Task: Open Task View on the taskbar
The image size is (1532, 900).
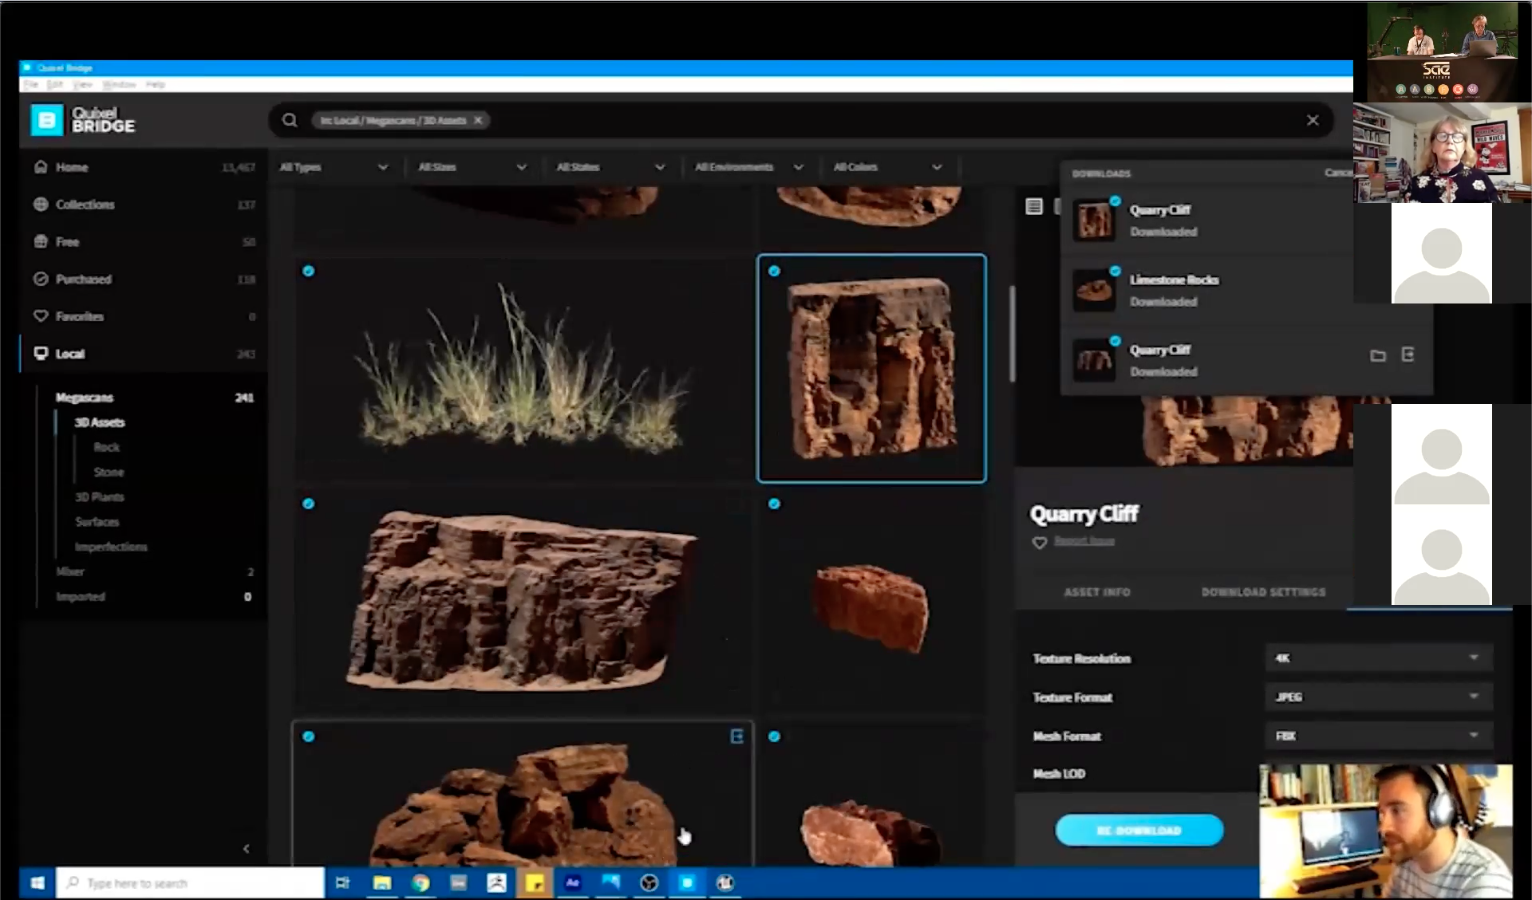Action: click(343, 883)
